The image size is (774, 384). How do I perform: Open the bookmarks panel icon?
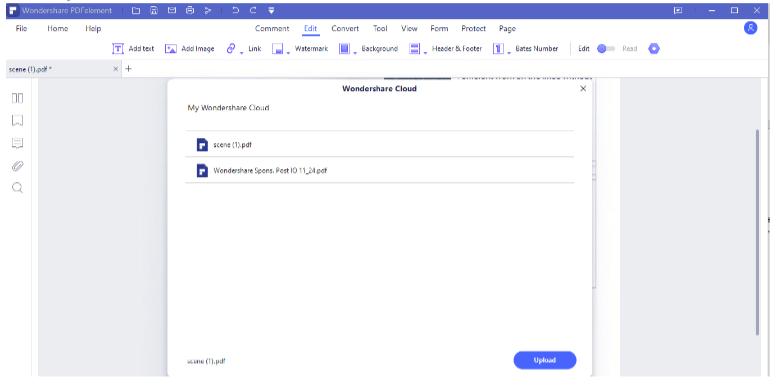[x=17, y=120]
